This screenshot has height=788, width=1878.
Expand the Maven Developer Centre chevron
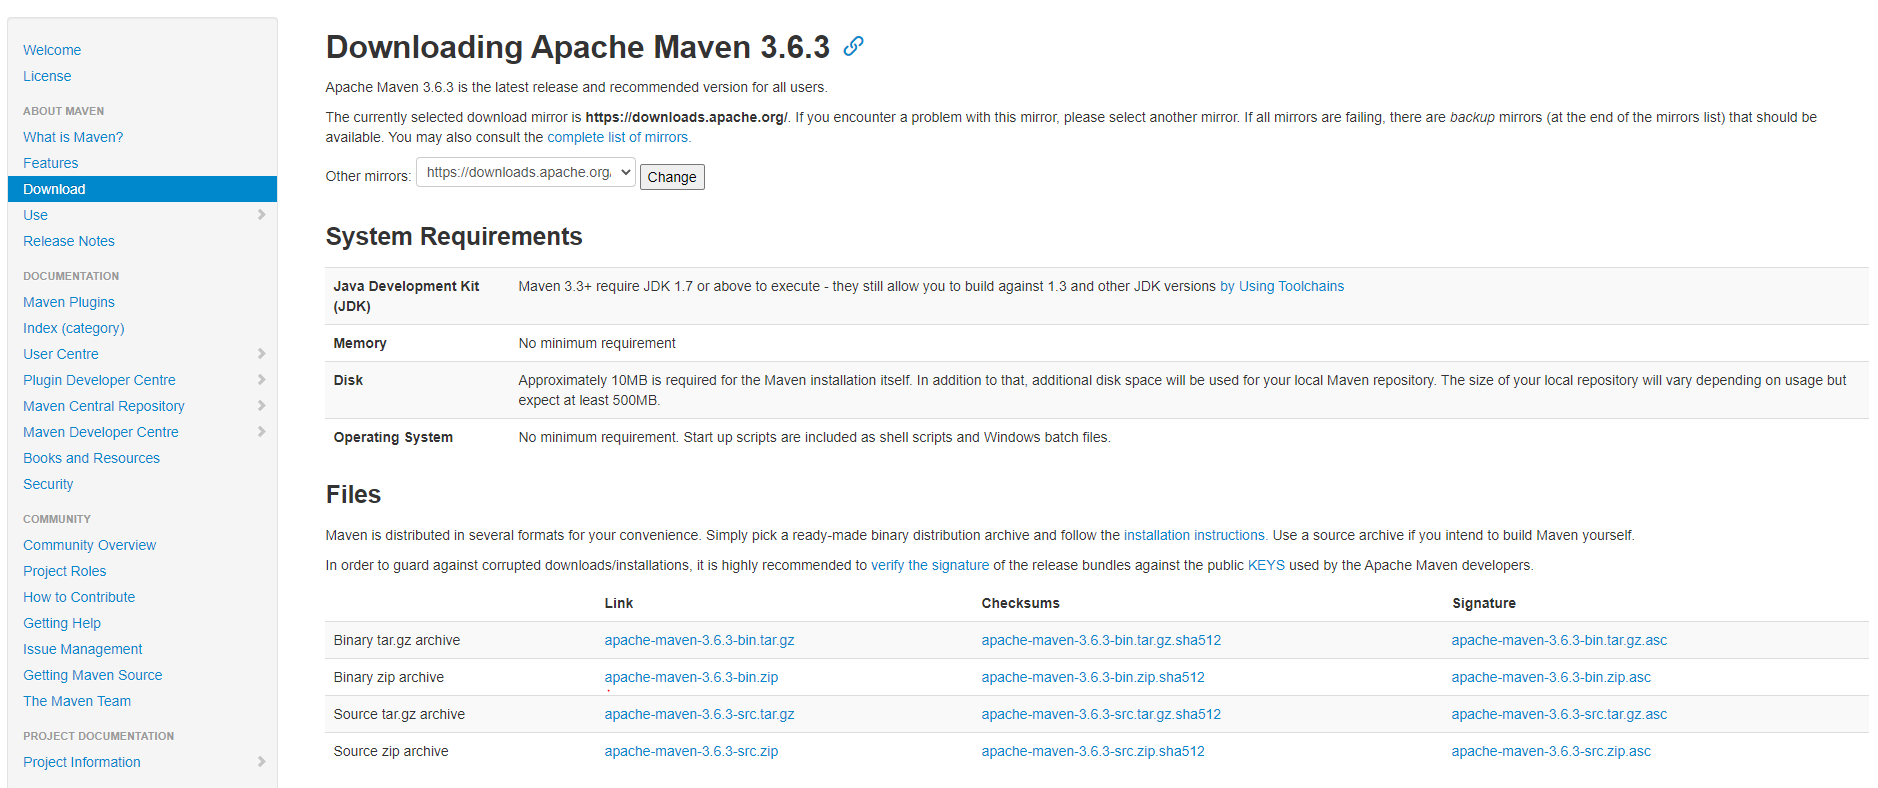coord(261,432)
